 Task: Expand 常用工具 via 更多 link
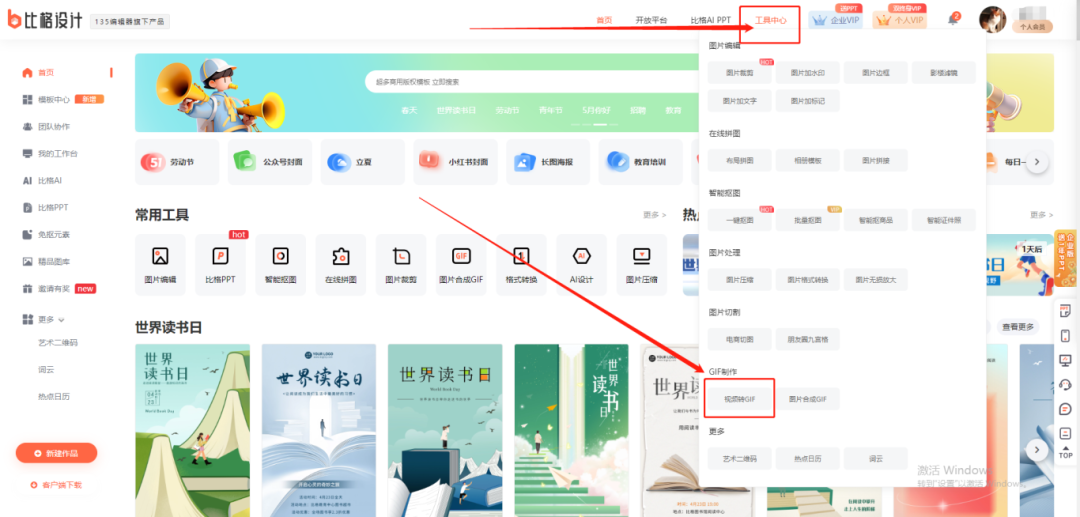click(x=654, y=215)
